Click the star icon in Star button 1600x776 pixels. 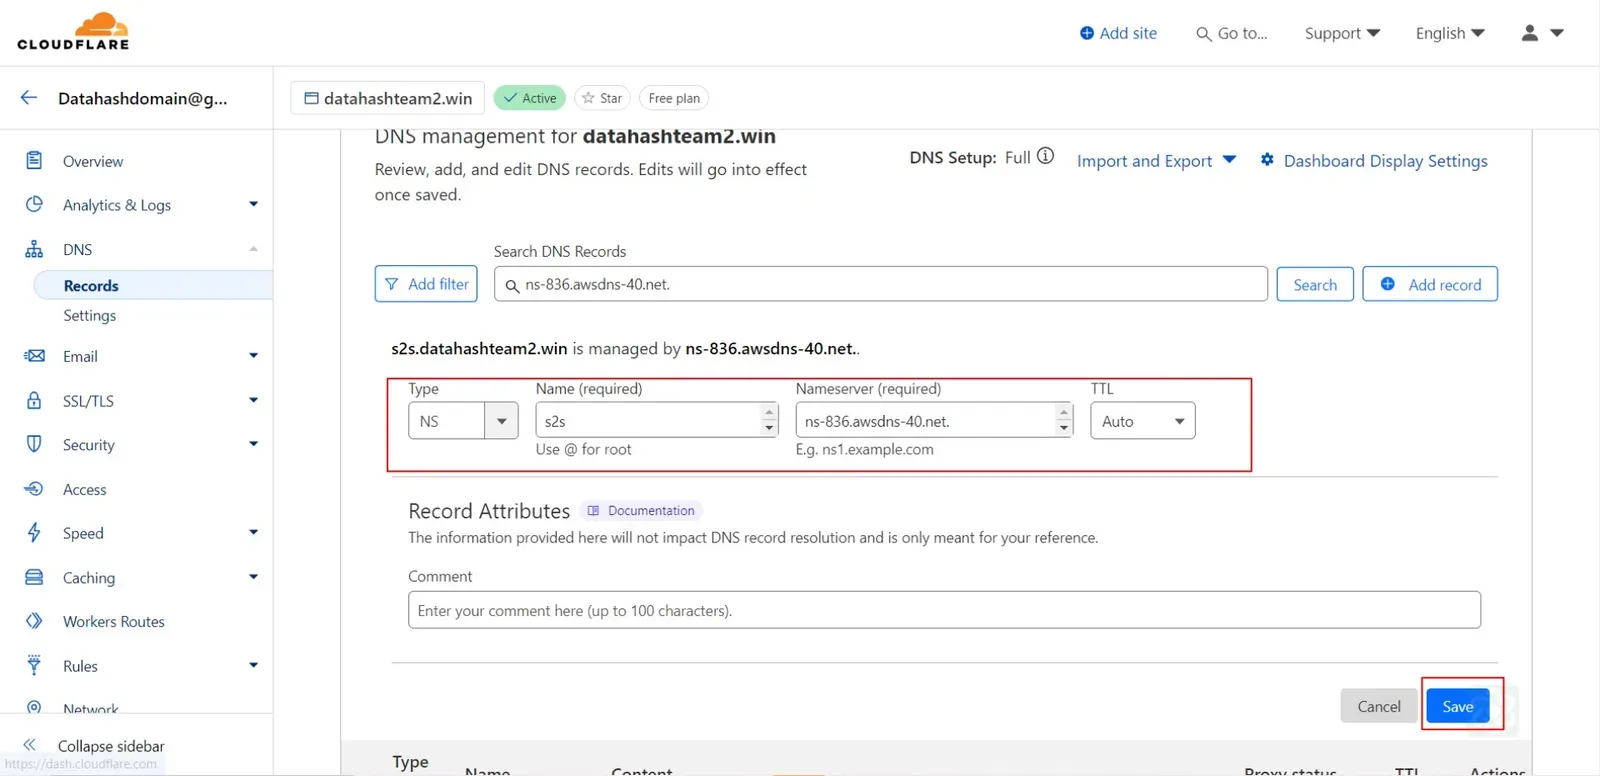click(588, 98)
